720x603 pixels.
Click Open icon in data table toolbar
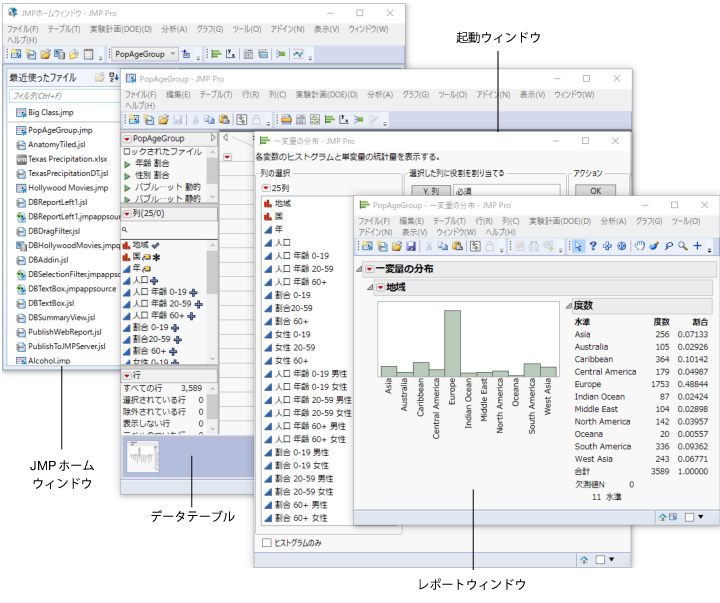click(163, 120)
